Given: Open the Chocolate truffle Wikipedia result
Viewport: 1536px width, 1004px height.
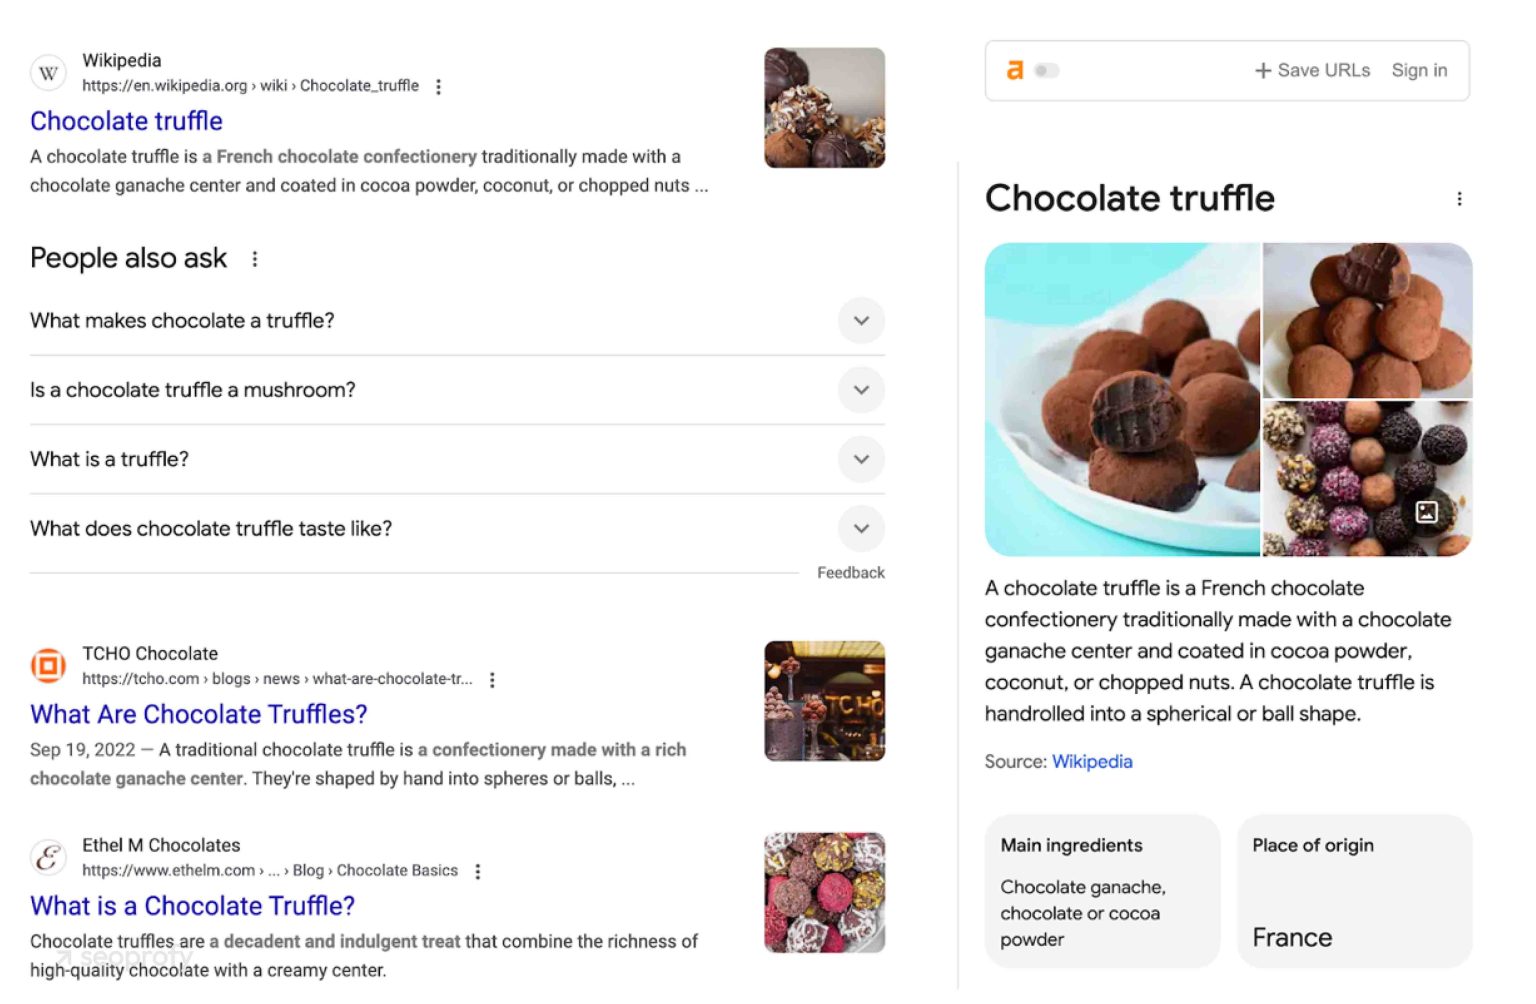Looking at the screenshot, I should [126, 121].
